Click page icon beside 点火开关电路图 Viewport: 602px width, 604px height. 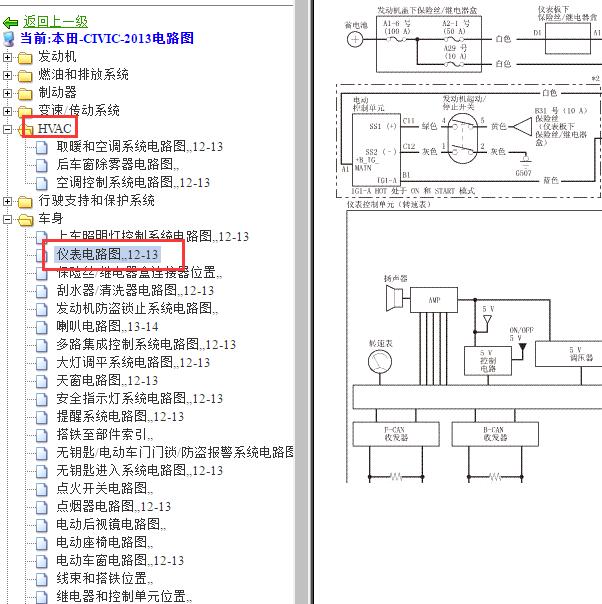coord(42,490)
